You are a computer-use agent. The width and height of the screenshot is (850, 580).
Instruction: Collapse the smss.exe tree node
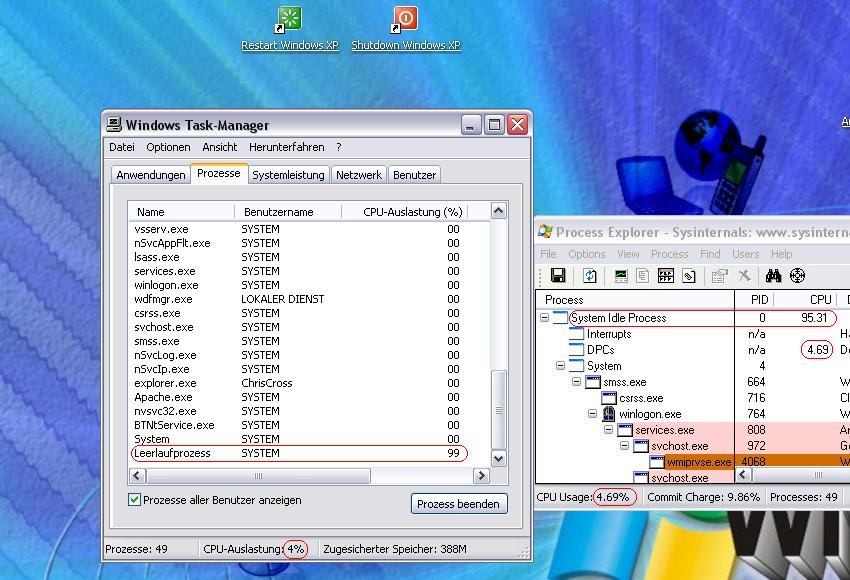click(x=577, y=382)
